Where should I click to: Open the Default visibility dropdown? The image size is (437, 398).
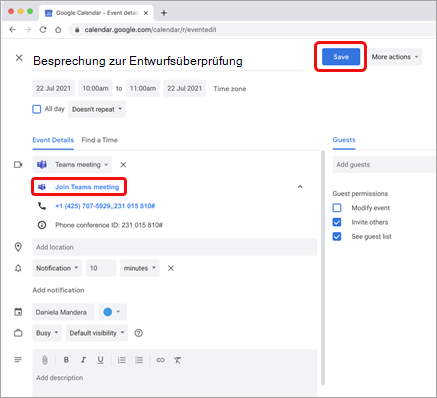coord(97,333)
